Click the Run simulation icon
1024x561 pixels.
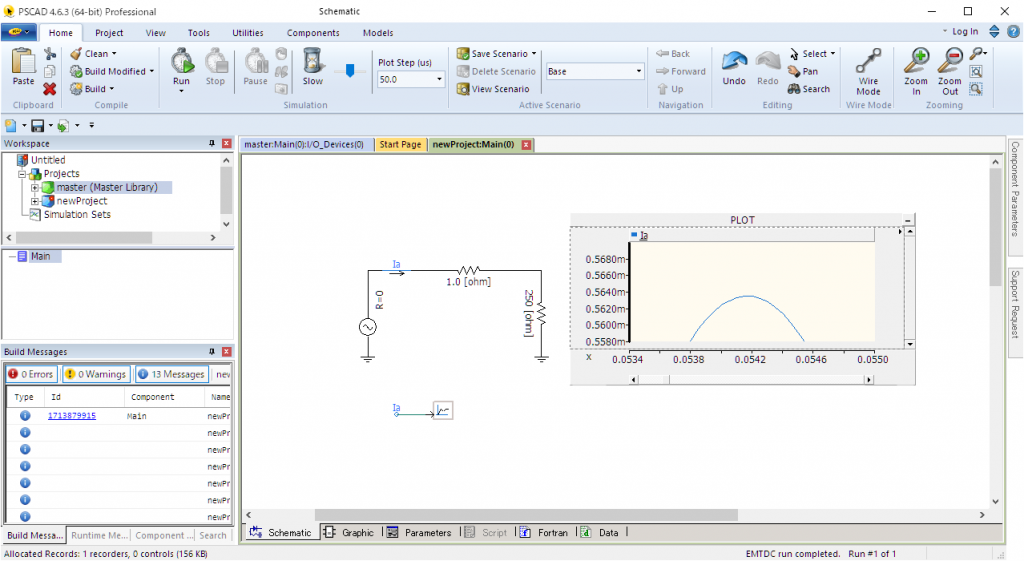[181, 62]
